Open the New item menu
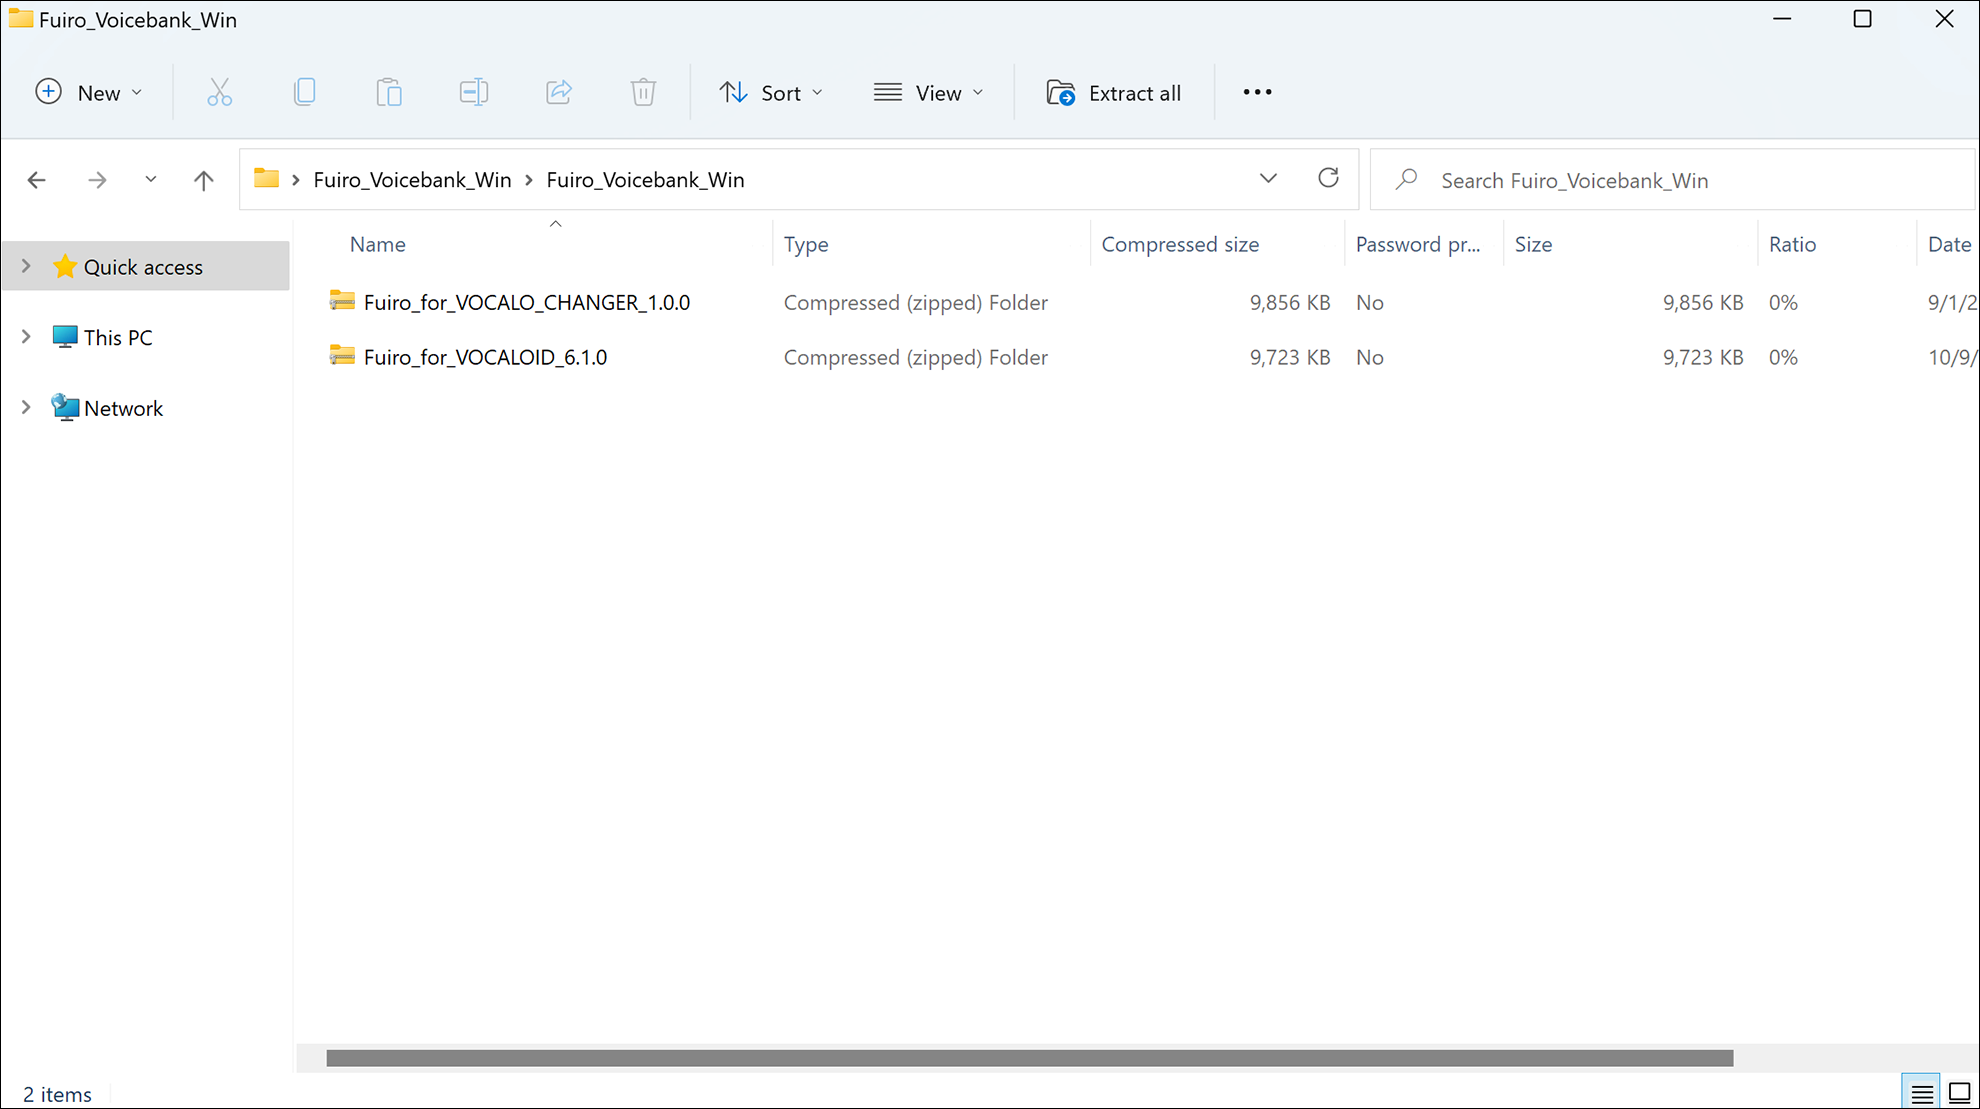The height and width of the screenshot is (1109, 1980). pos(89,92)
